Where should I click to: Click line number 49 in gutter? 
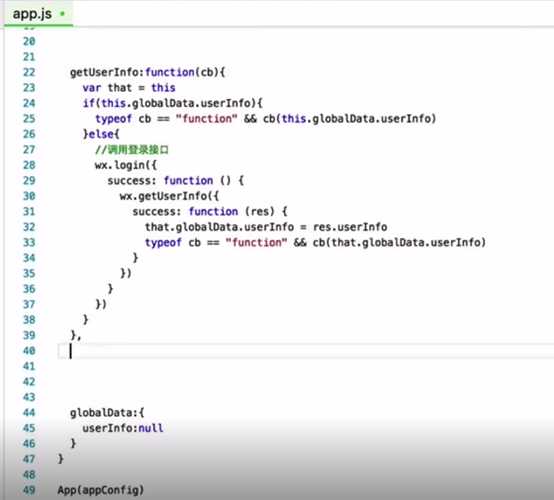29,490
